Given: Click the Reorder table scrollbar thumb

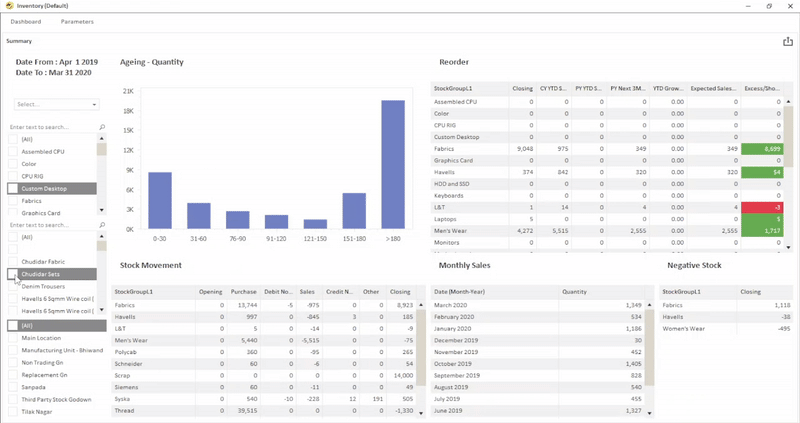Looking at the screenshot, I should [788, 136].
